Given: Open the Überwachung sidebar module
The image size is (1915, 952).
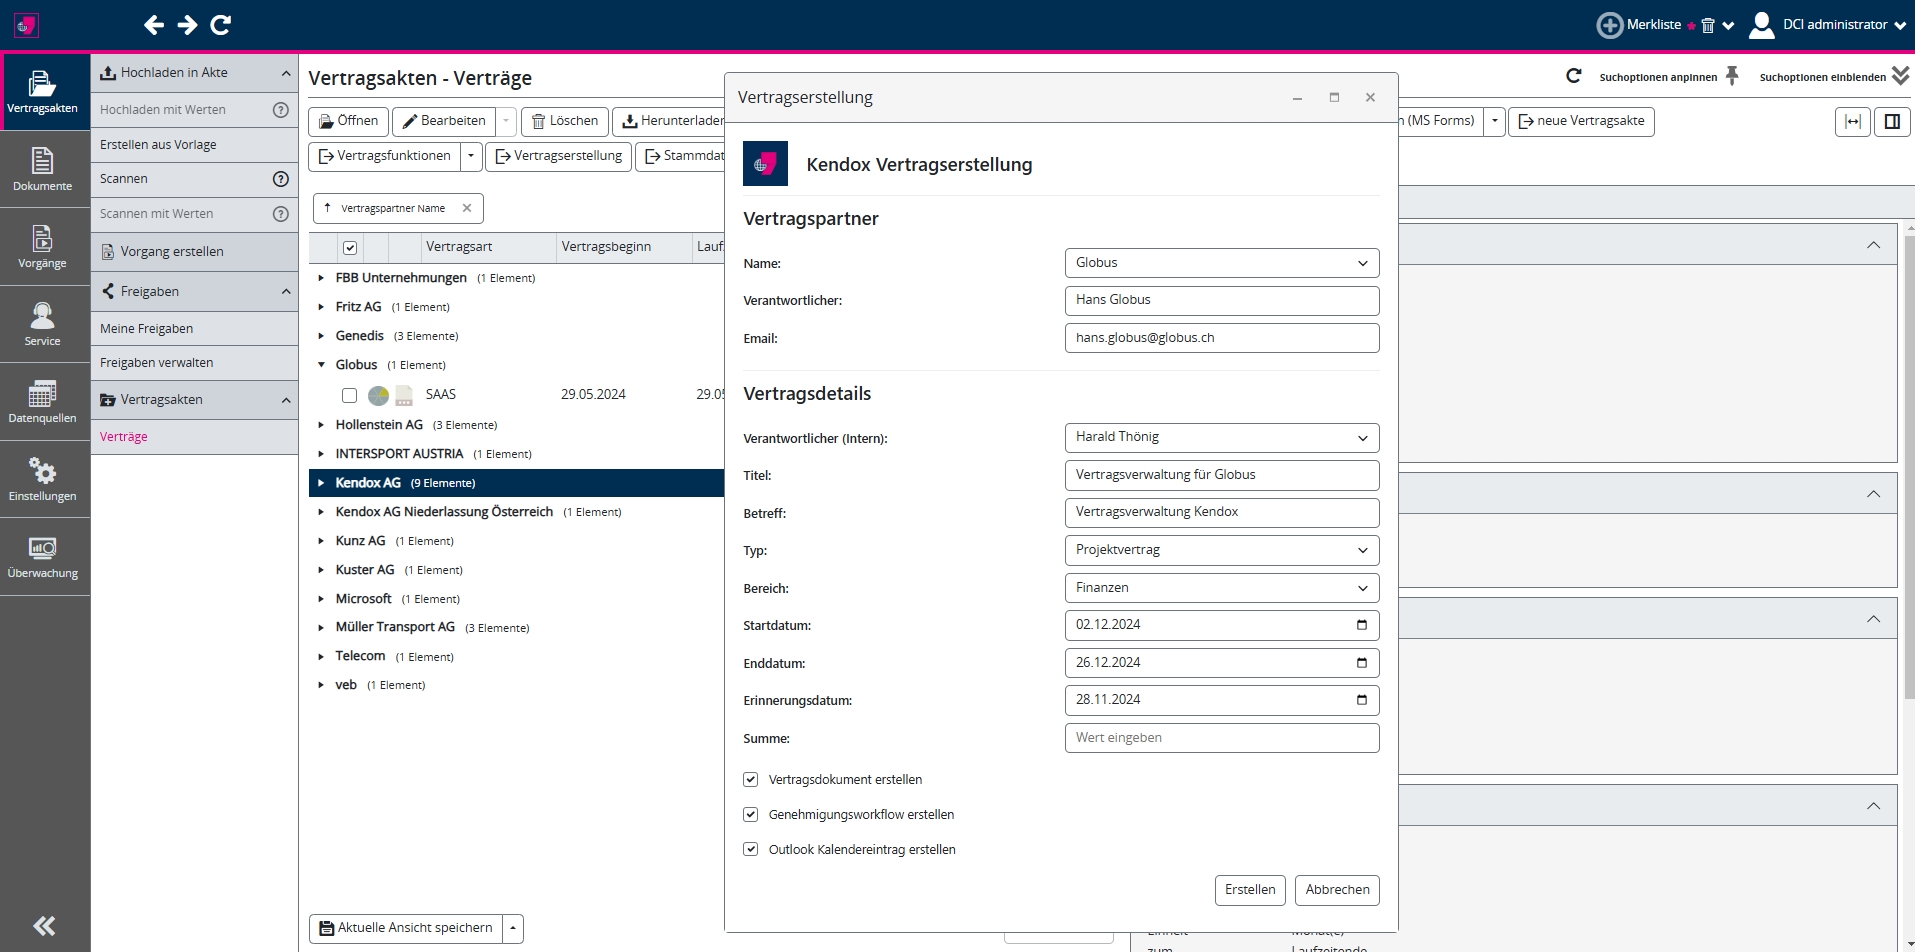Looking at the screenshot, I should (x=43, y=557).
